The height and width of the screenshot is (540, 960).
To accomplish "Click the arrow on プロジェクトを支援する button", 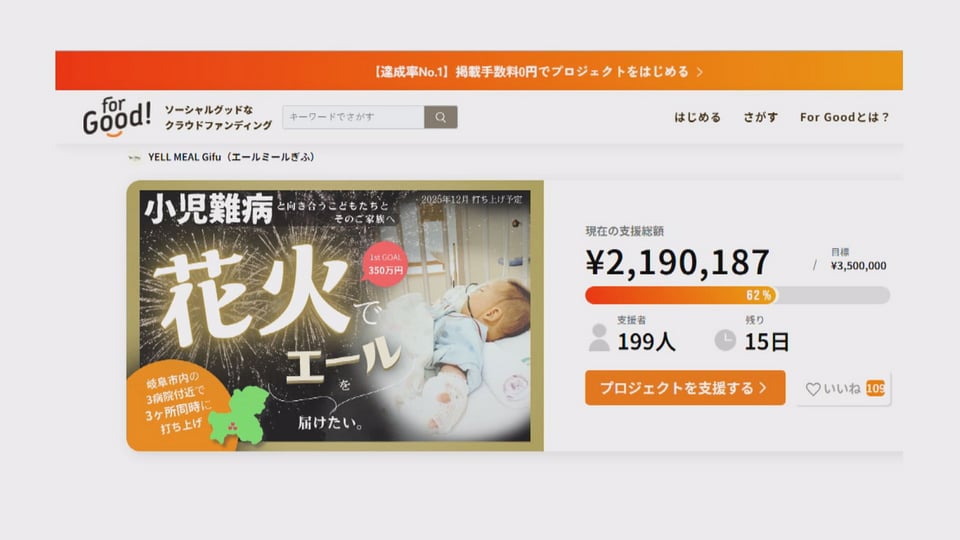I will pyautogui.click(x=763, y=388).
